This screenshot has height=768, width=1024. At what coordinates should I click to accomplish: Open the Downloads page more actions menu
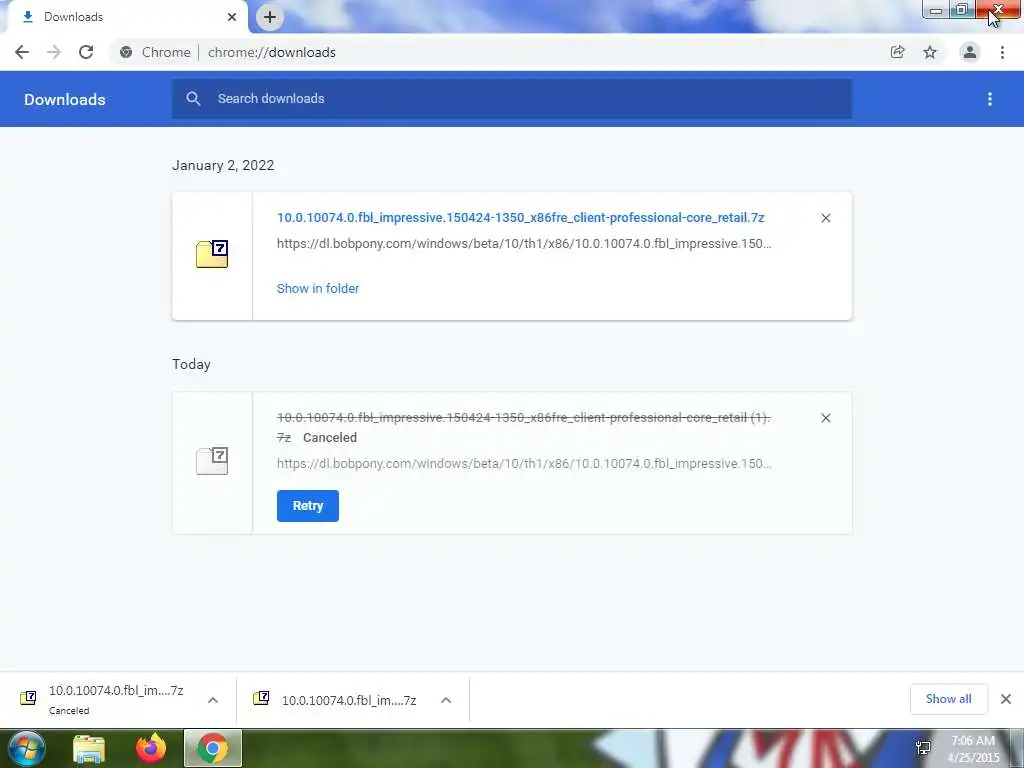point(990,99)
